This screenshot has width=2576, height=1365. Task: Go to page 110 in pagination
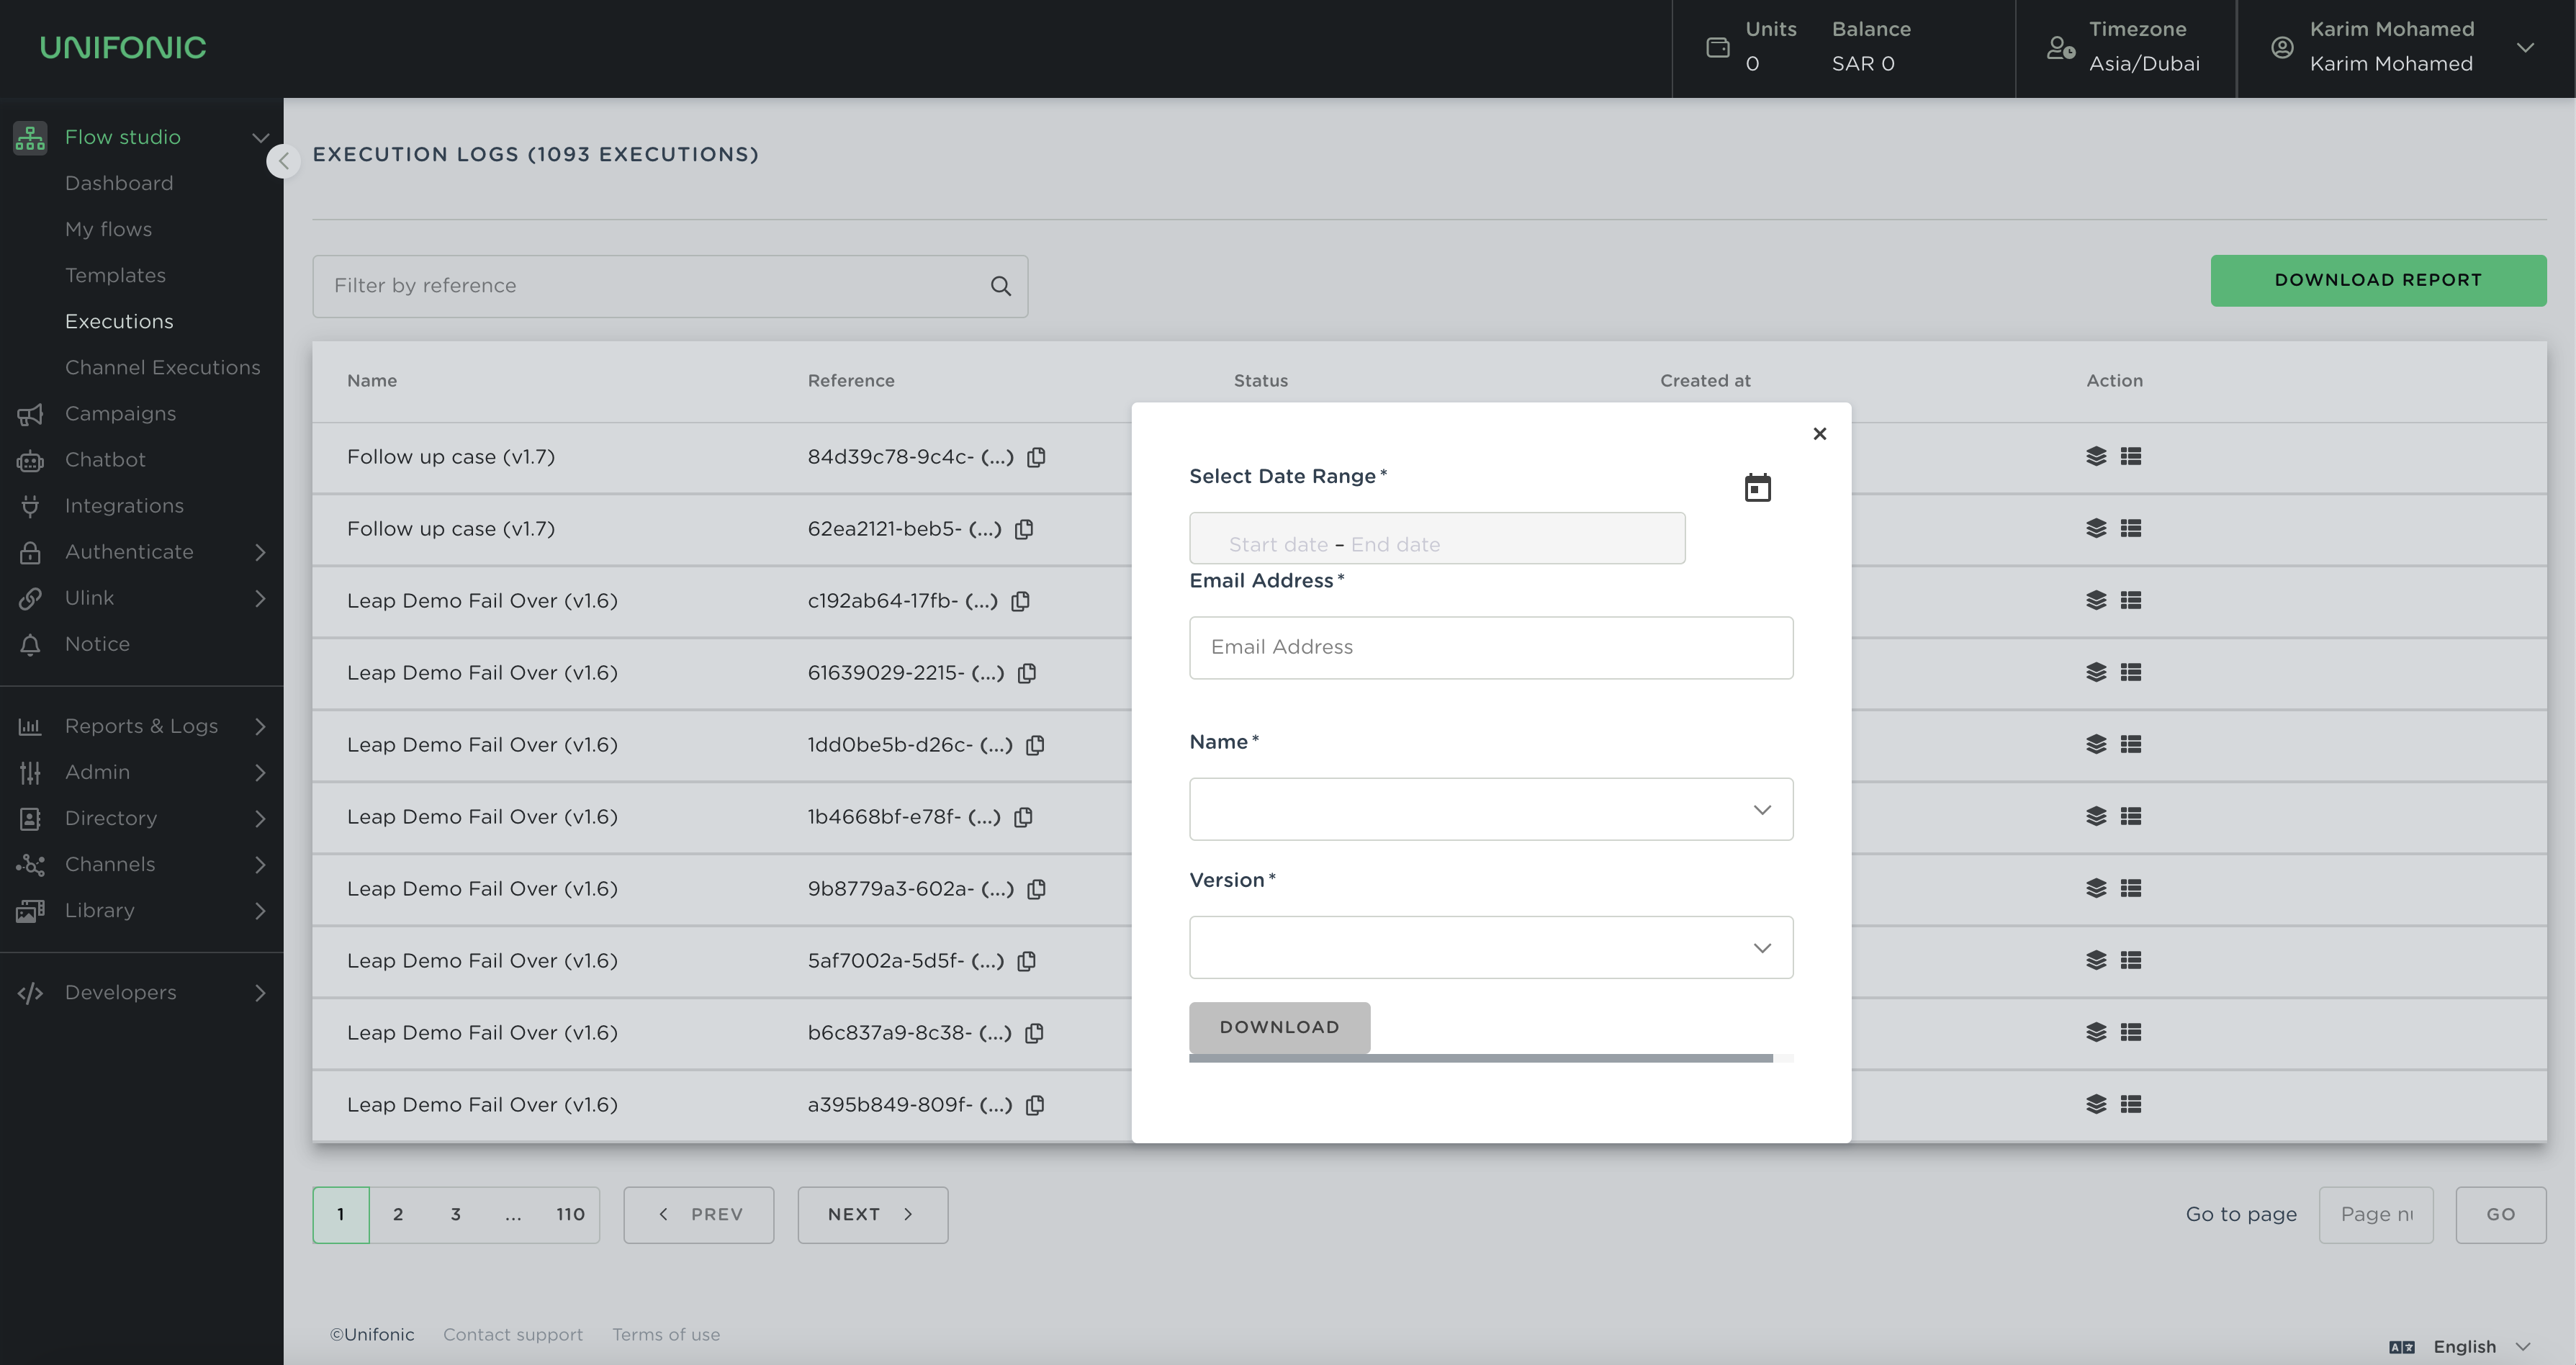(x=570, y=1214)
